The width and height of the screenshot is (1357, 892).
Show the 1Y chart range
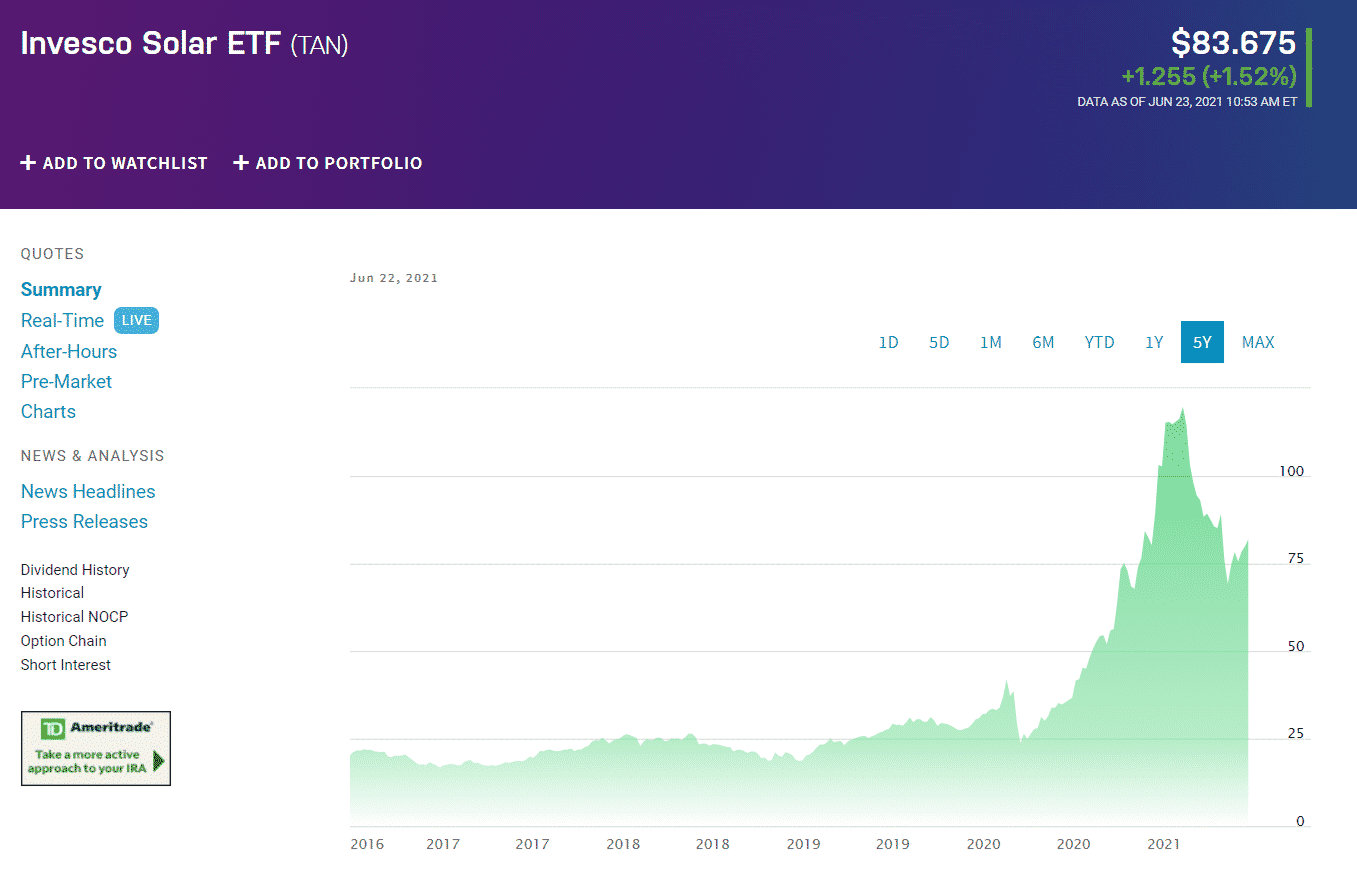click(x=1154, y=342)
